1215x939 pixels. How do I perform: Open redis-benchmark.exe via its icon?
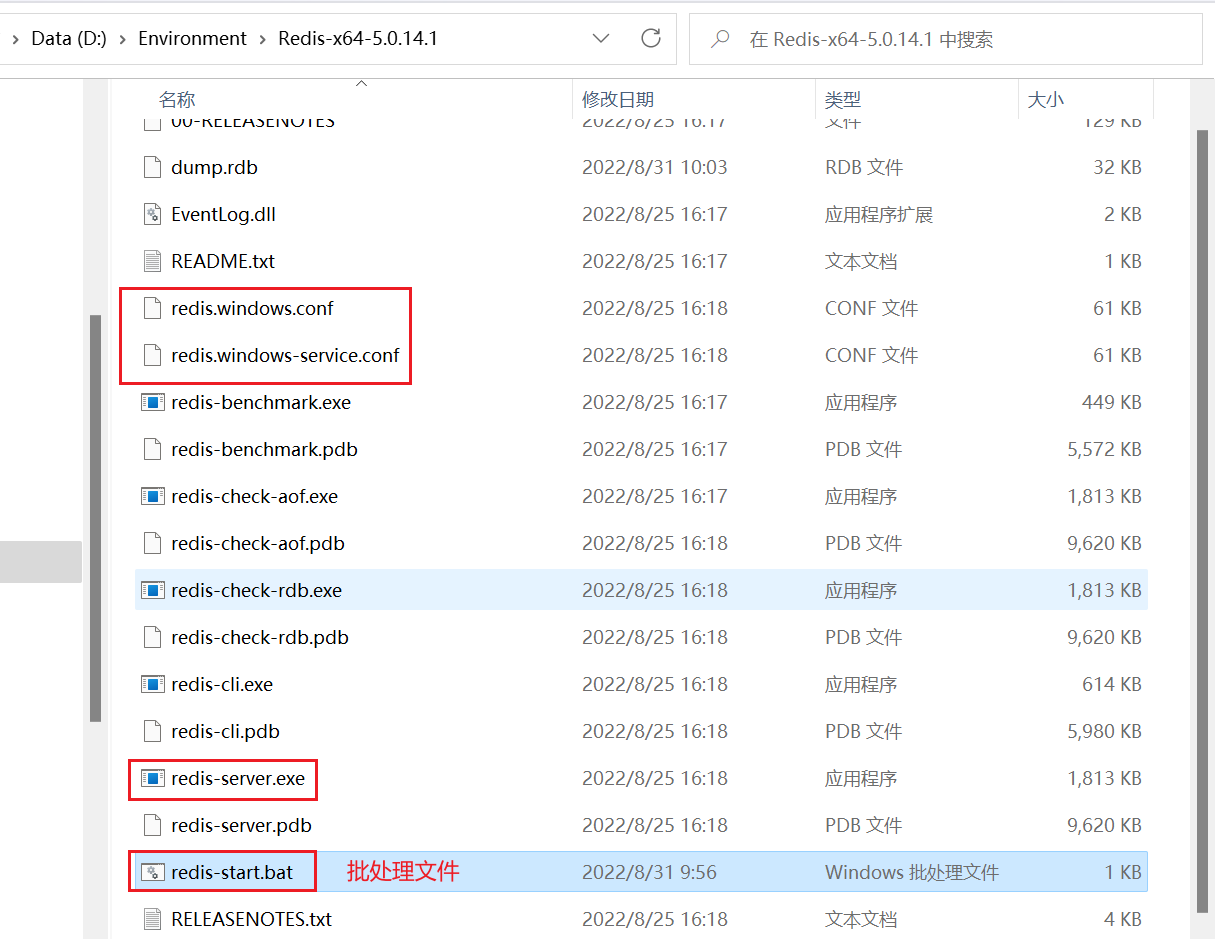(153, 402)
